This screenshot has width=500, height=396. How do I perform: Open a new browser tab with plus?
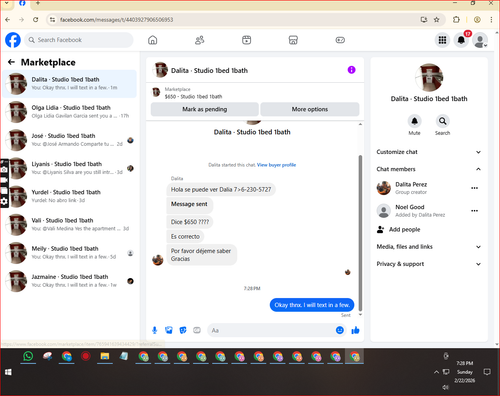[x=38, y=3]
